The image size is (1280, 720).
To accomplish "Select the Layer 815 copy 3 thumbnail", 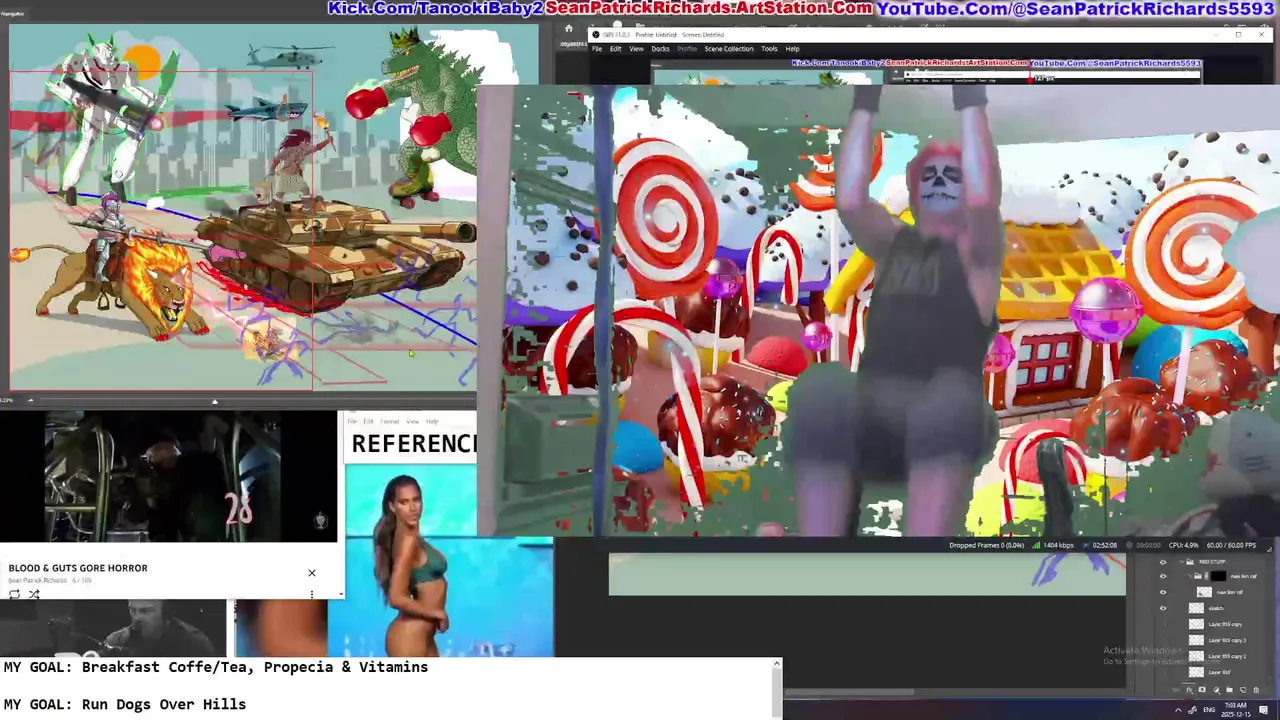I will tap(1196, 640).
